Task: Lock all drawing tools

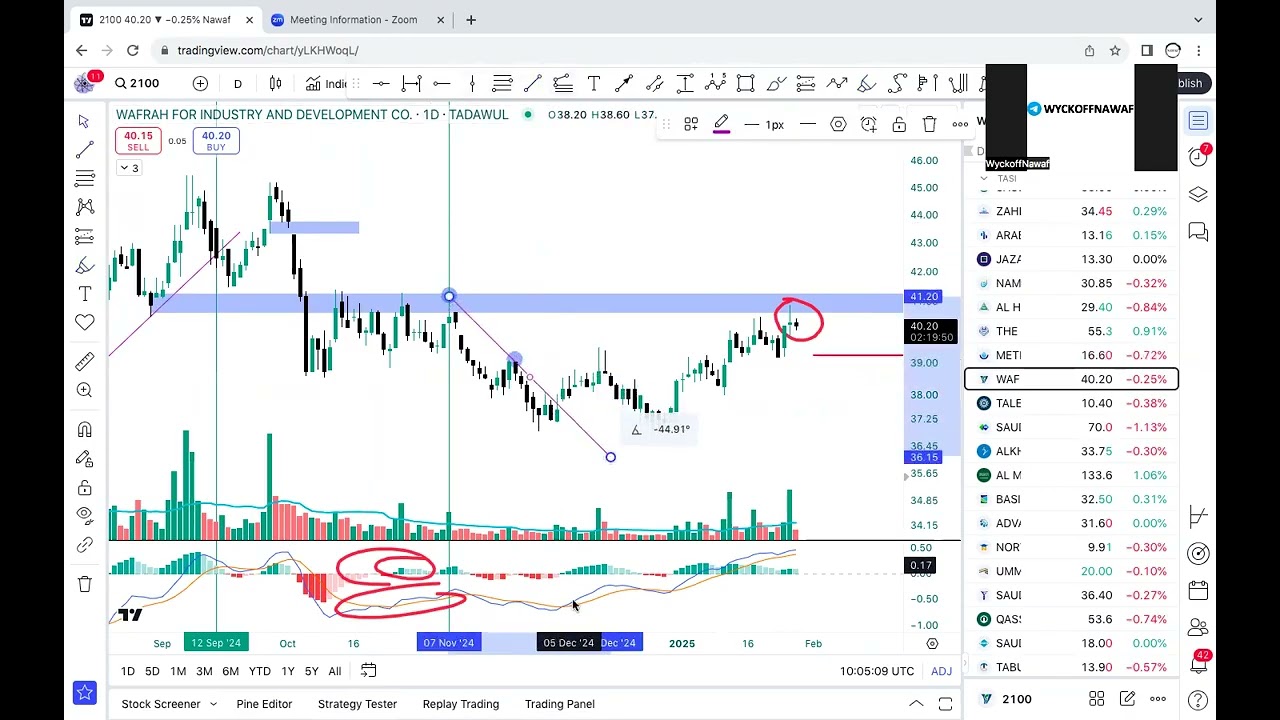Action: [x=84, y=487]
